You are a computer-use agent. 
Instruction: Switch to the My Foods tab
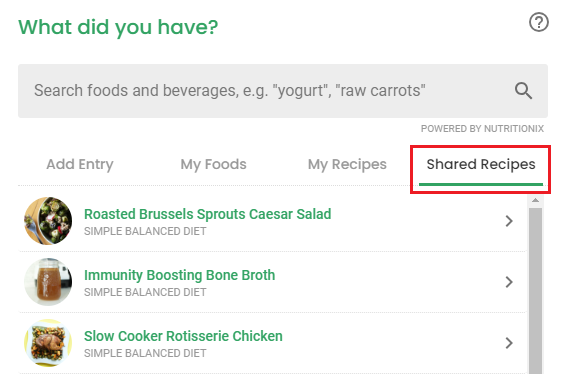213,165
